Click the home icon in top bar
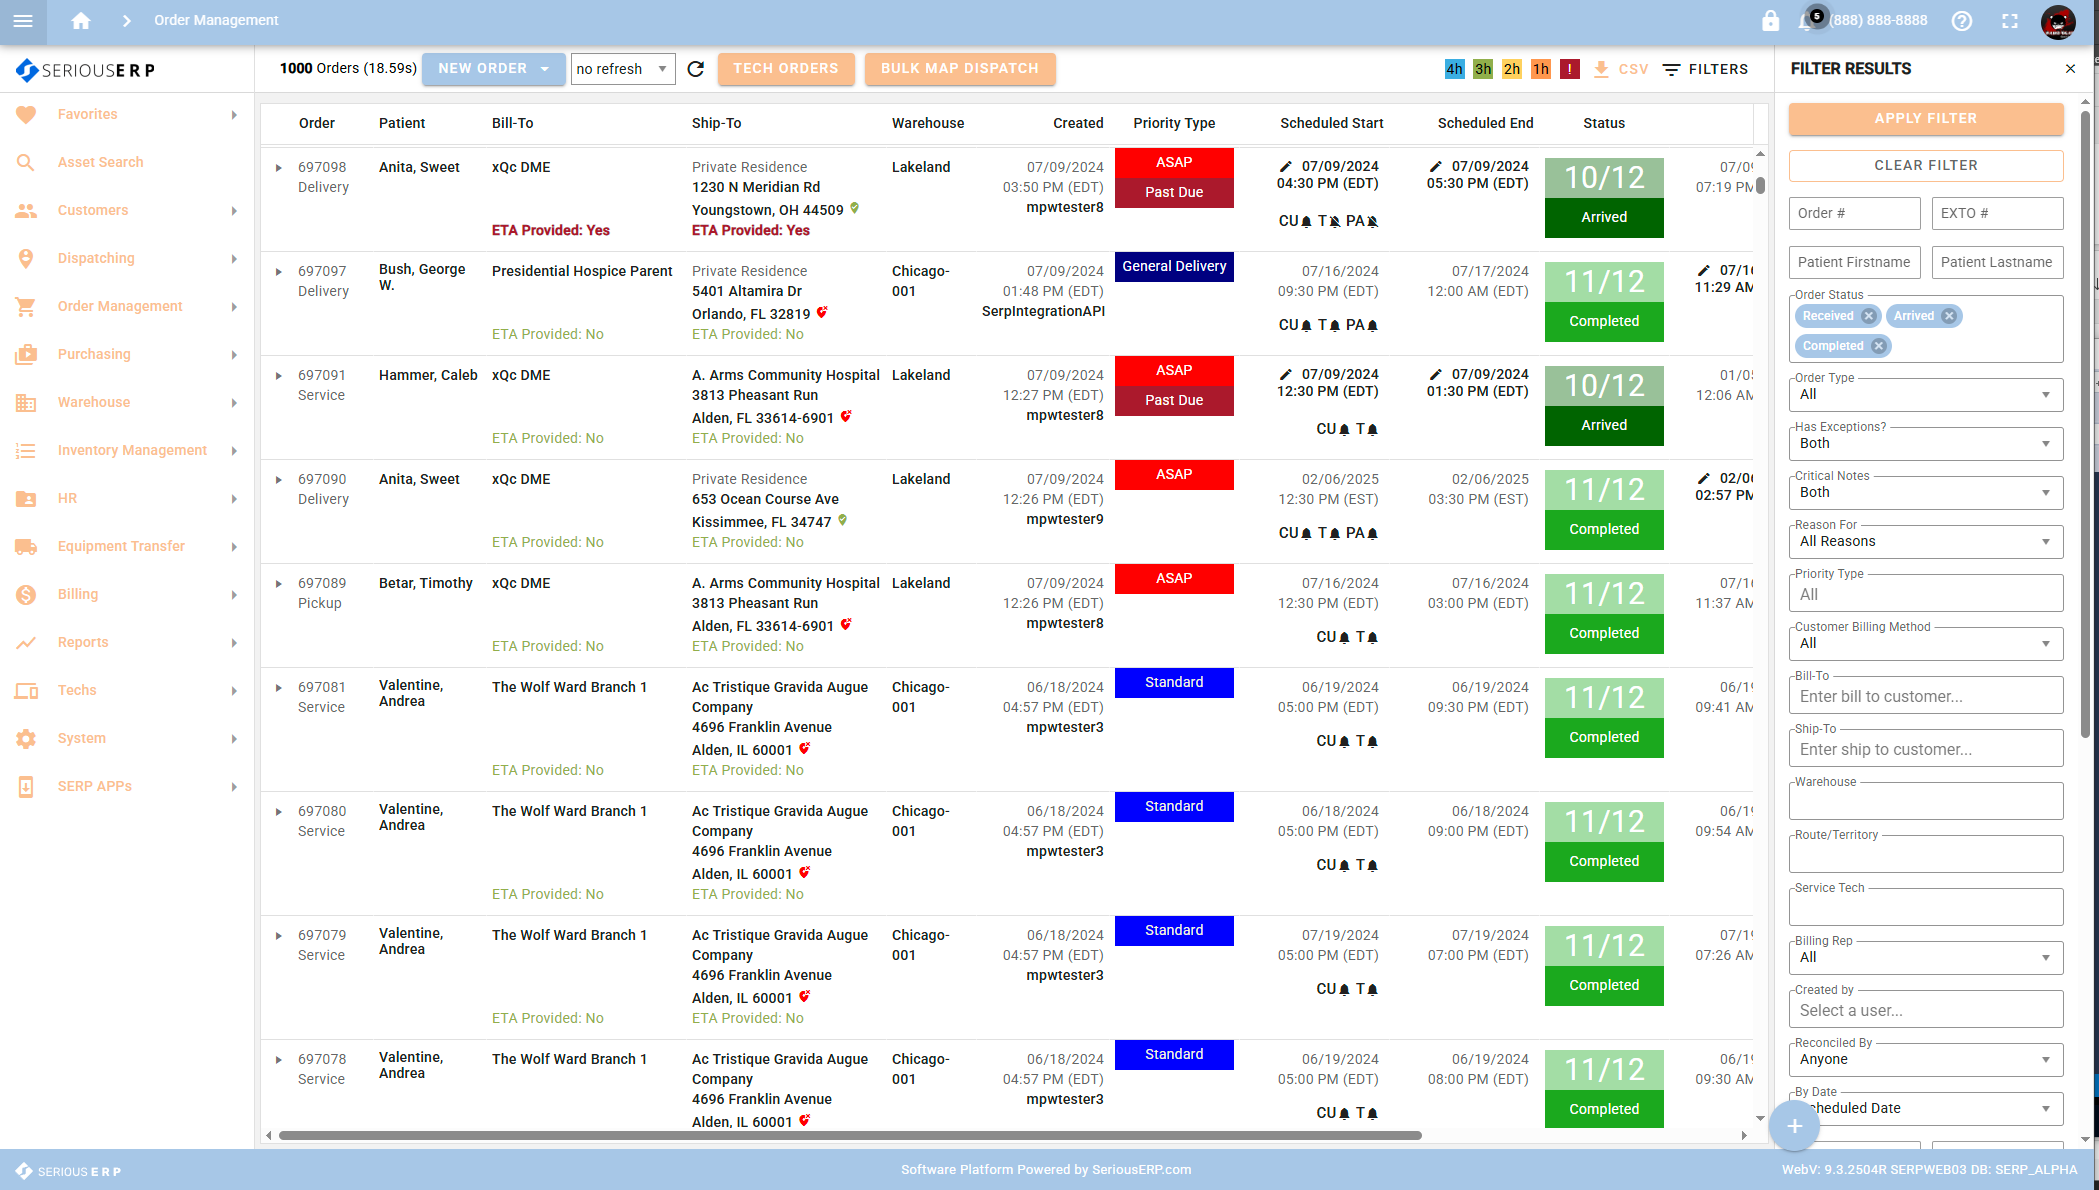This screenshot has width=2099, height=1190. click(81, 20)
